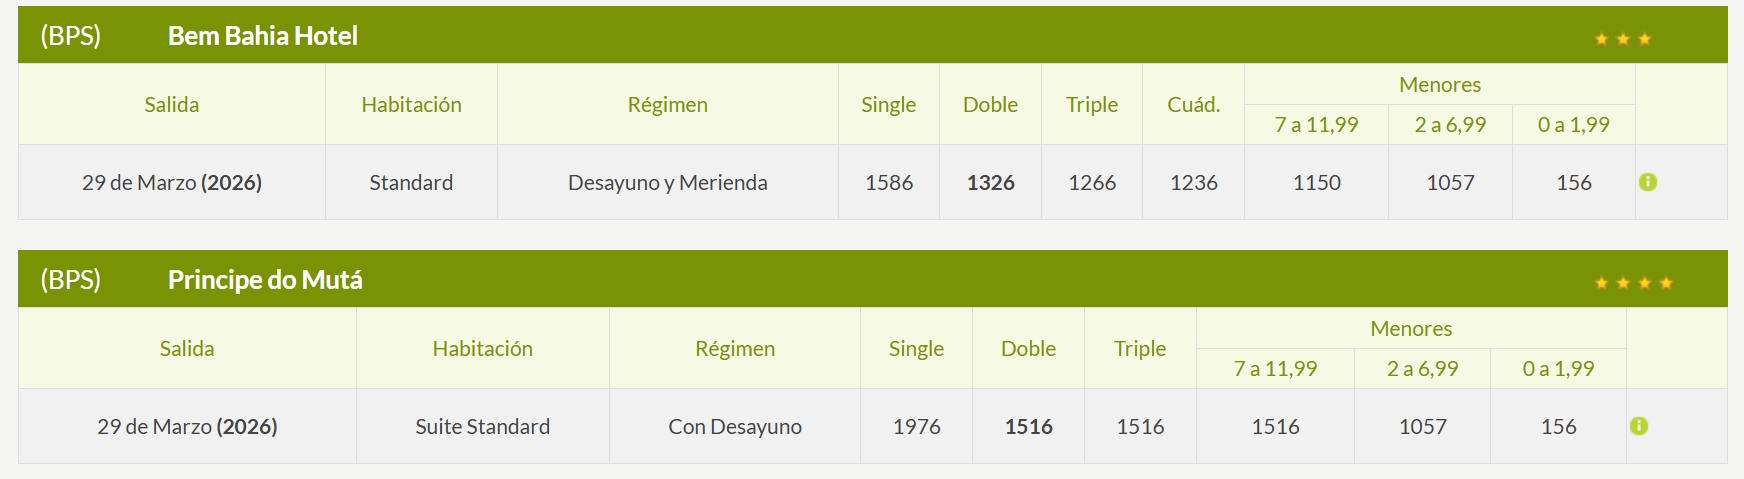Select Doble price 1516 for Principe

point(1028,426)
